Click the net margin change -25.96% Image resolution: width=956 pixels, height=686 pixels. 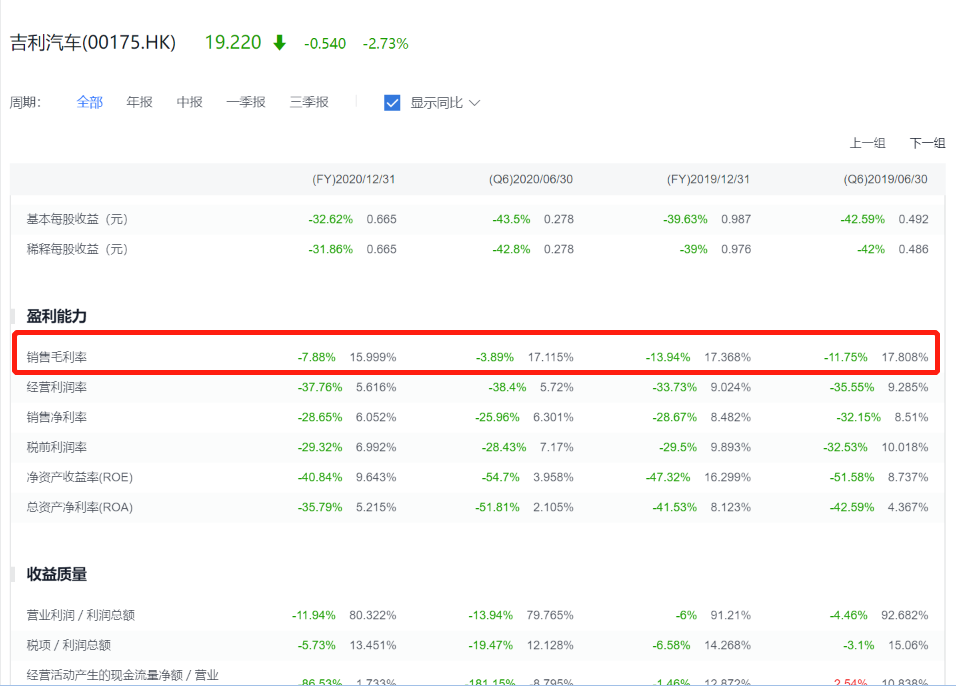(498, 417)
